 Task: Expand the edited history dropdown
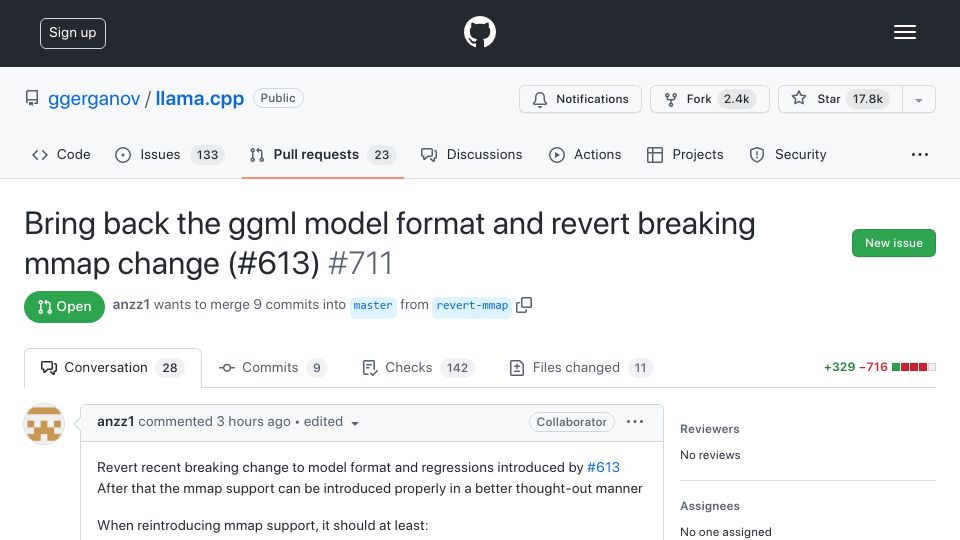[x=331, y=422]
